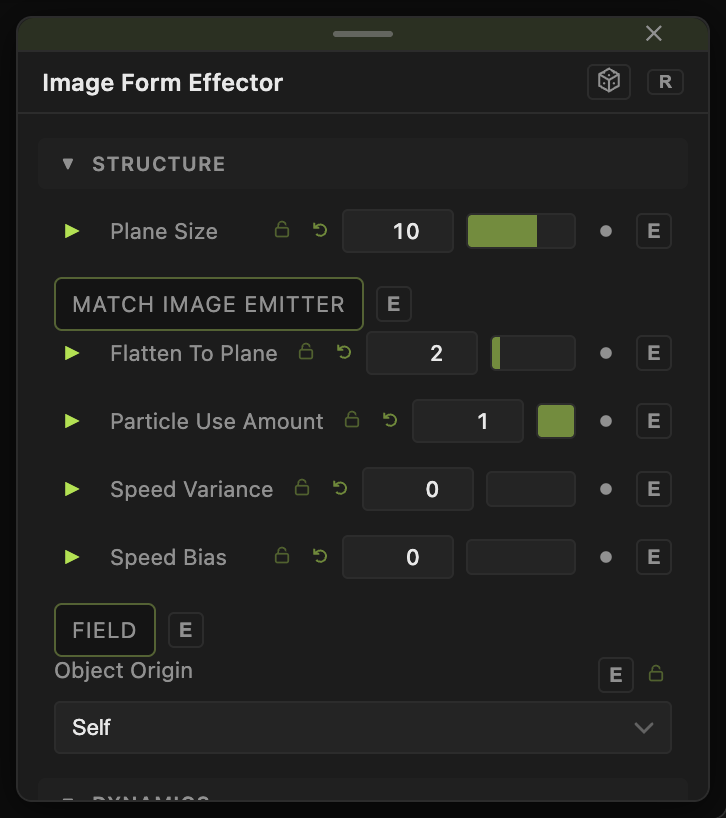Toggle the lock for Plane Size

click(282, 230)
